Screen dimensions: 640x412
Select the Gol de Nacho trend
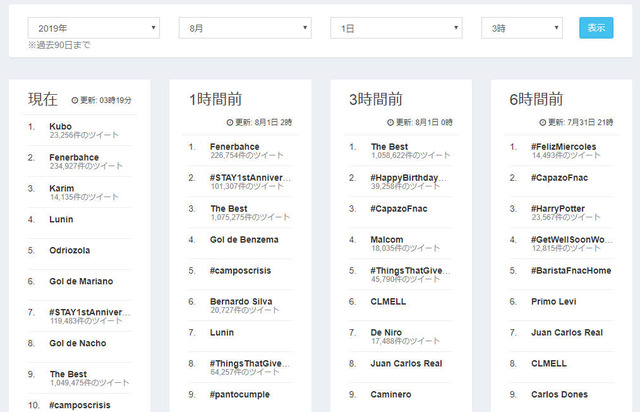click(78, 343)
